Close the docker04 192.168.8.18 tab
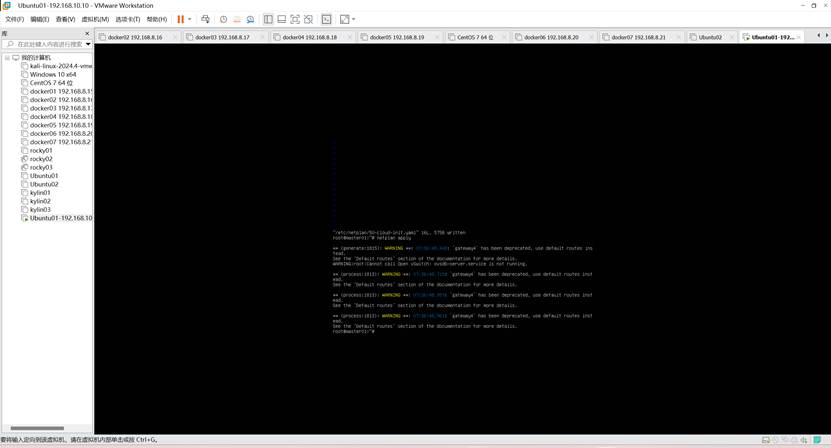Screen dimensions: 831x448 point(349,37)
